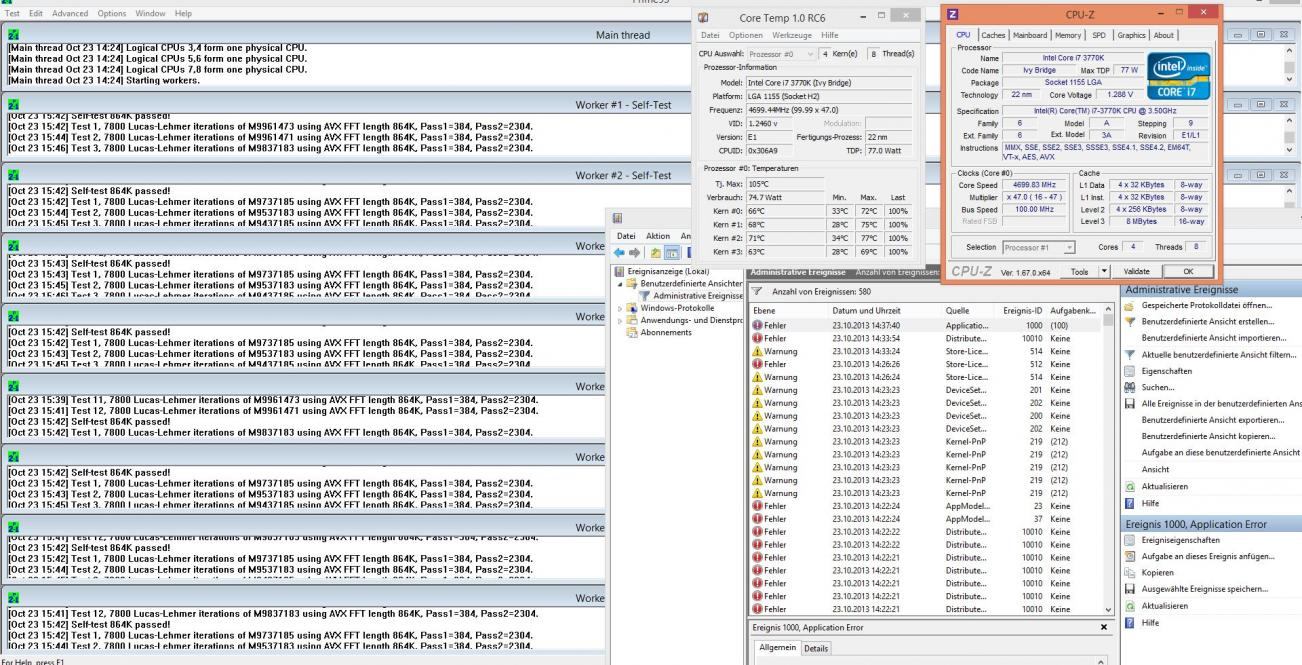Open the Aktion menu in Event Viewer
Screen dimensions: 1302x665
(x=658, y=236)
